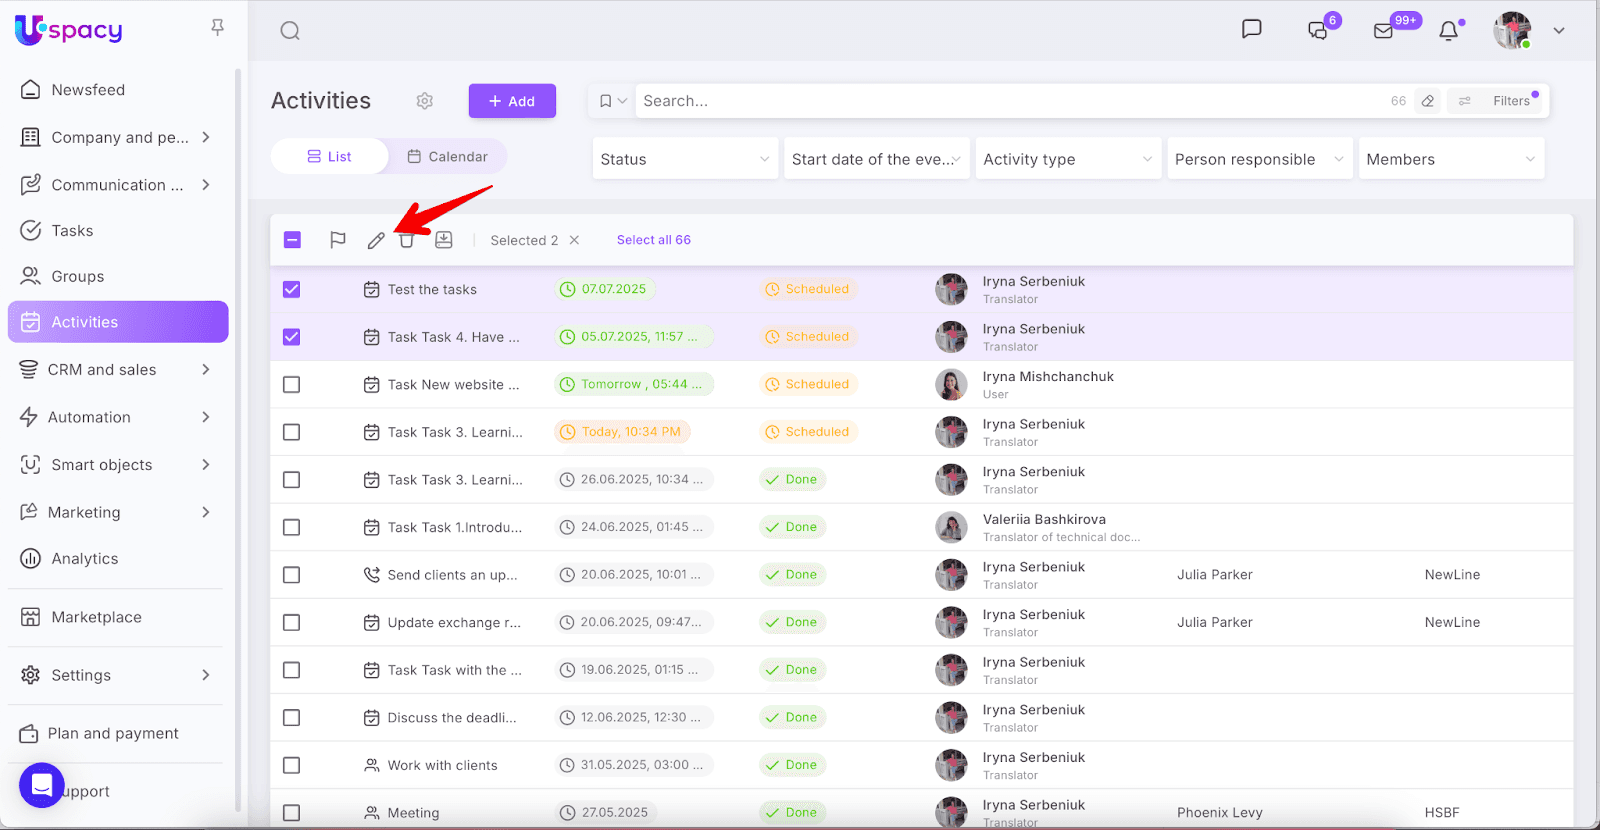Toggle the select-all checkbox in table header
Viewport: 1600px width, 830px height.
[x=292, y=240]
